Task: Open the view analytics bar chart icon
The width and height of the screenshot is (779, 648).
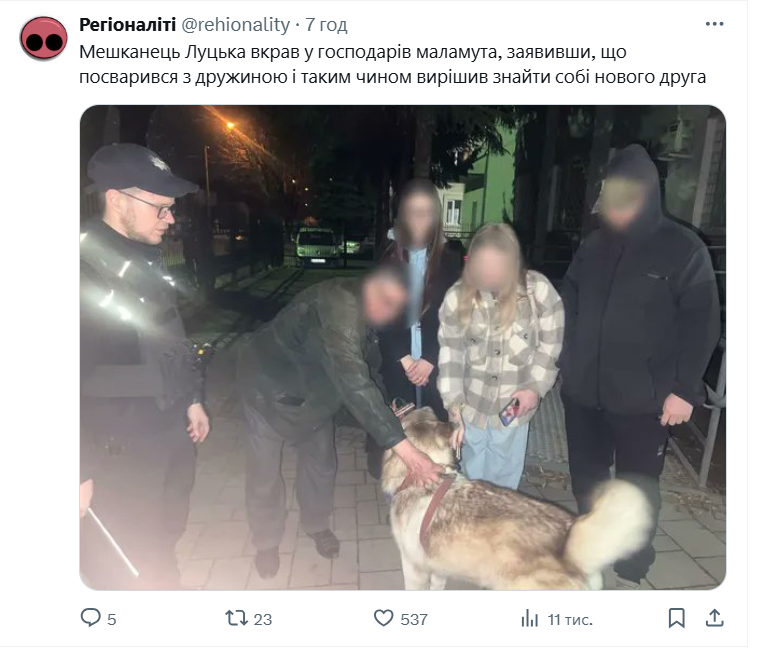Action: coord(530,619)
